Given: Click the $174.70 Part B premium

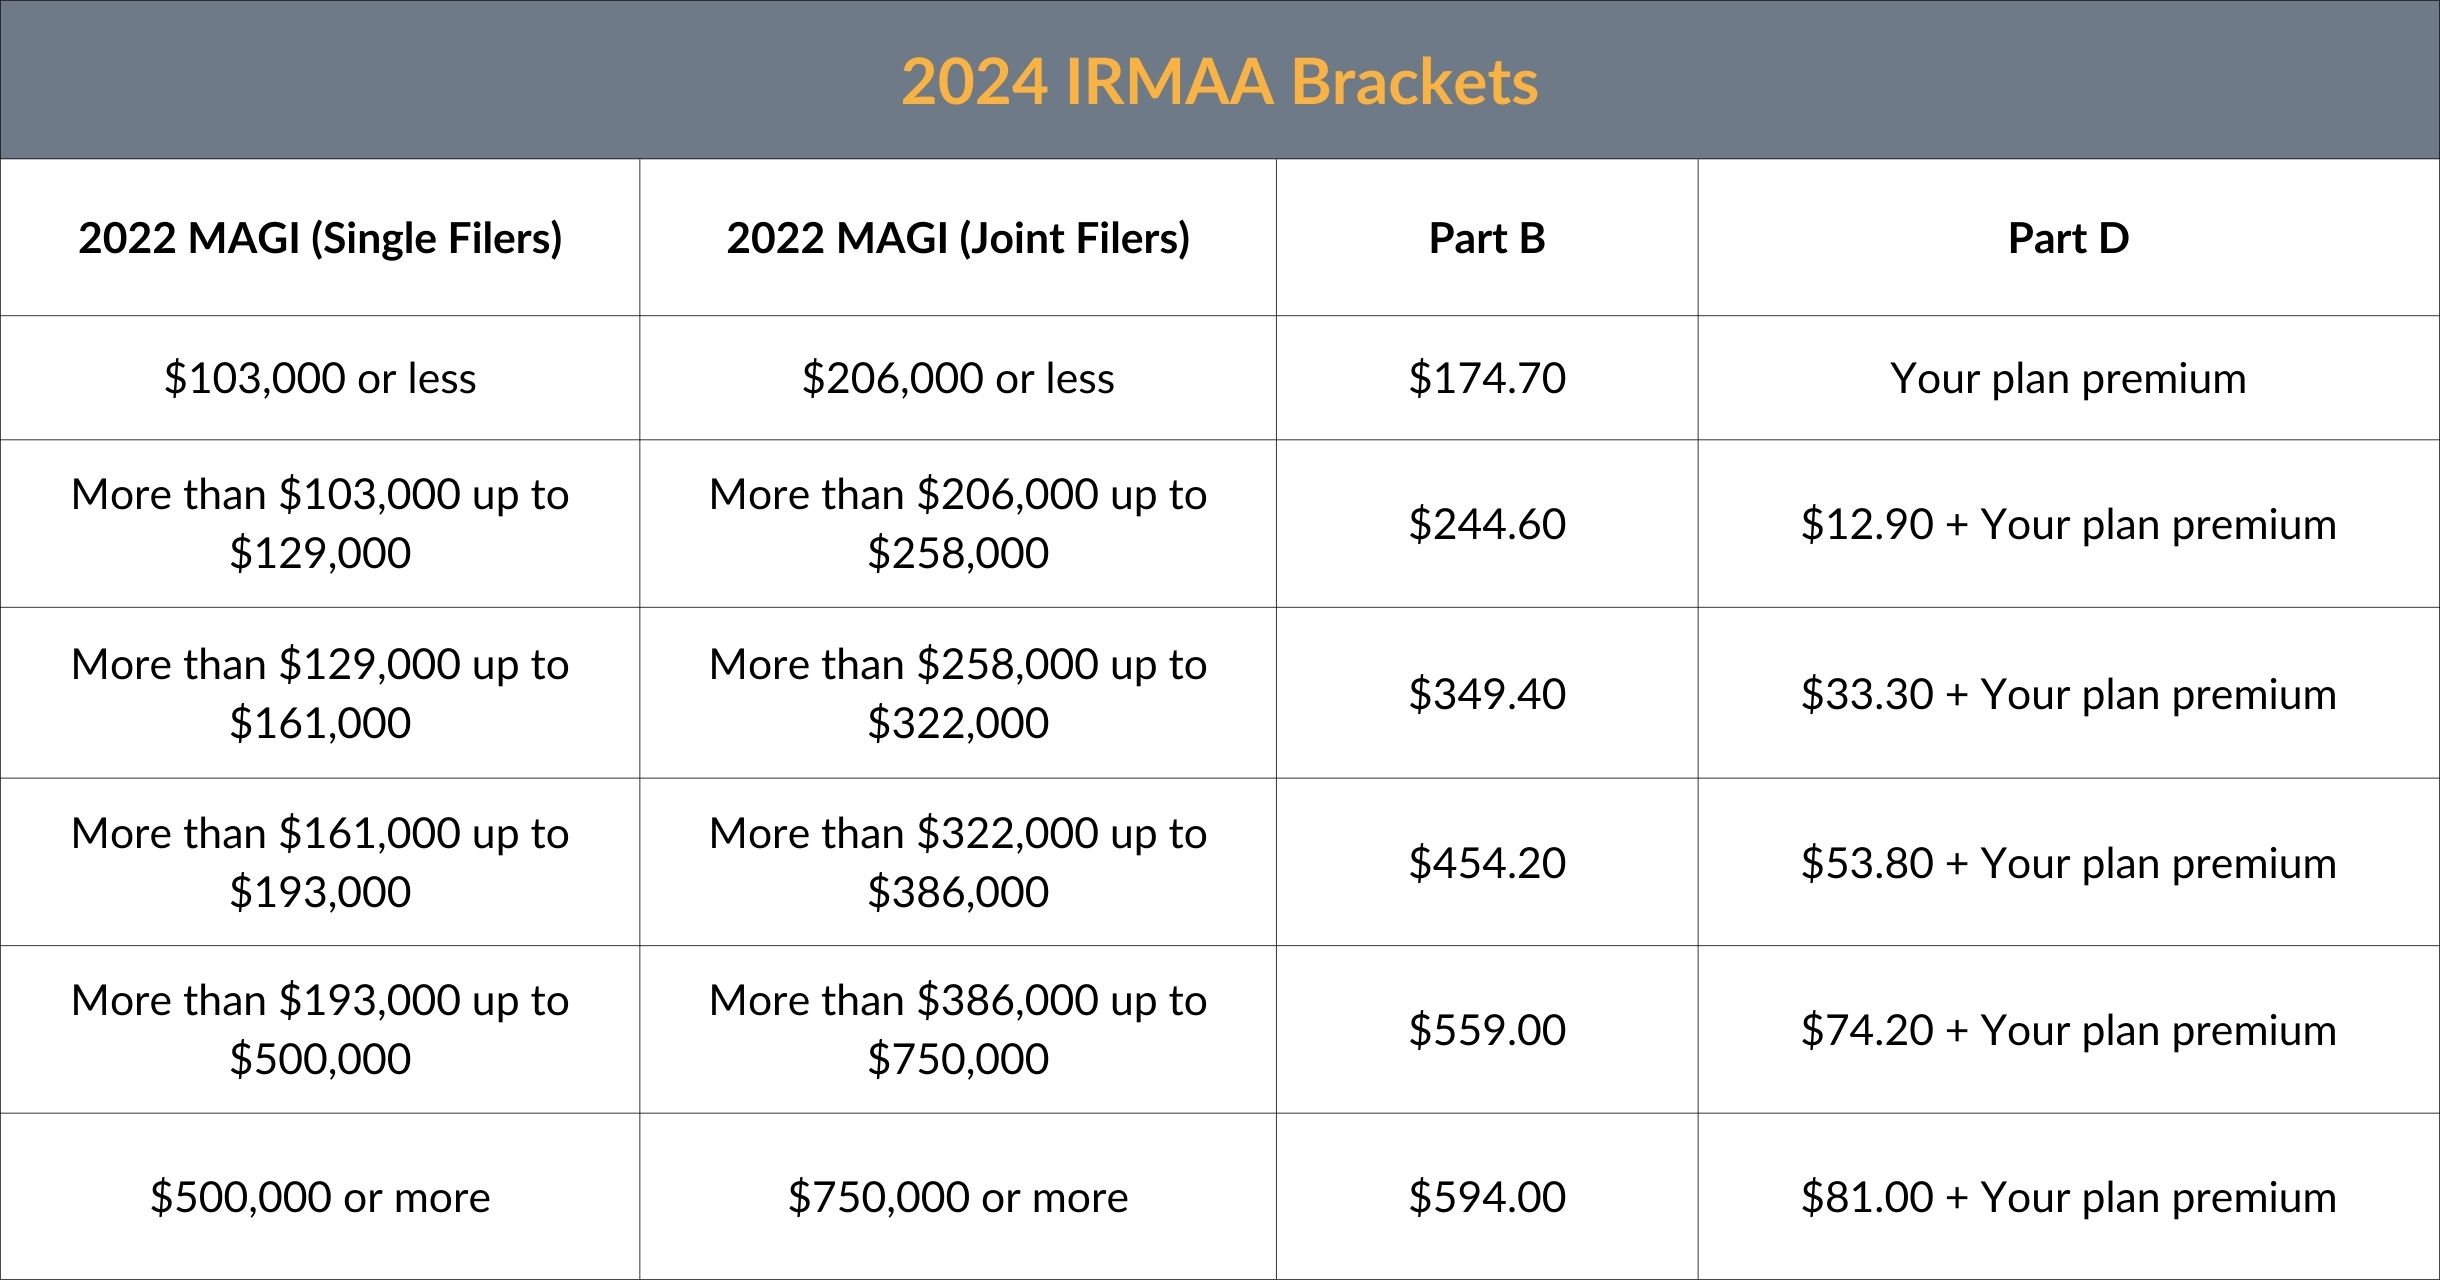Looking at the screenshot, I should [x=1487, y=378].
